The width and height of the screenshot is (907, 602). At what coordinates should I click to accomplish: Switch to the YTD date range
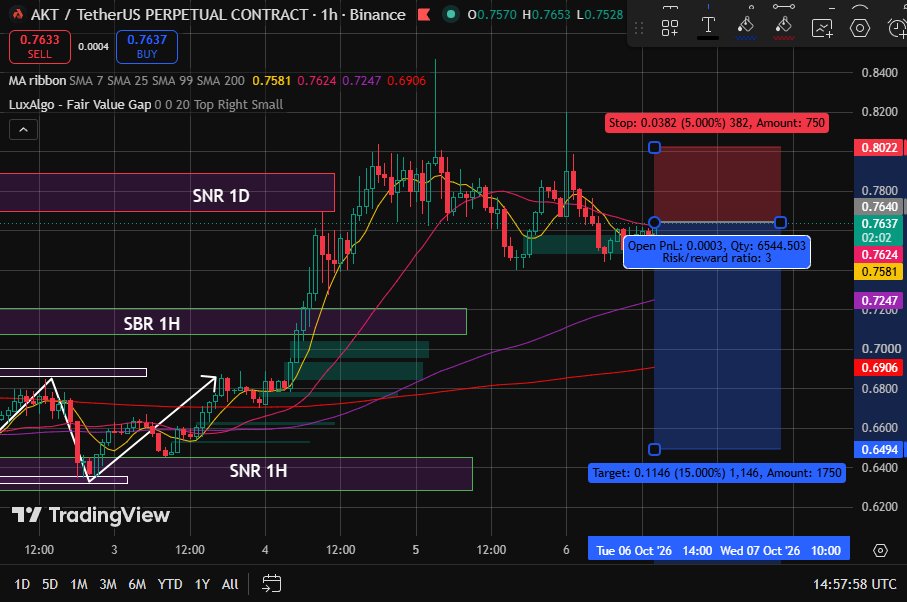pos(170,584)
